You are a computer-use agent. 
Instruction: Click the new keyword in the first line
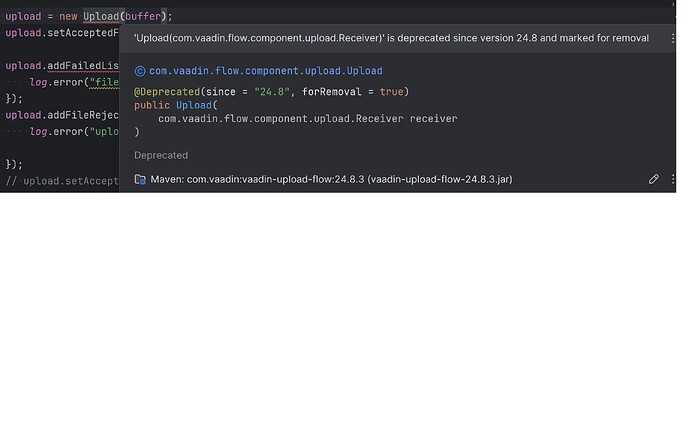point(68,16)
